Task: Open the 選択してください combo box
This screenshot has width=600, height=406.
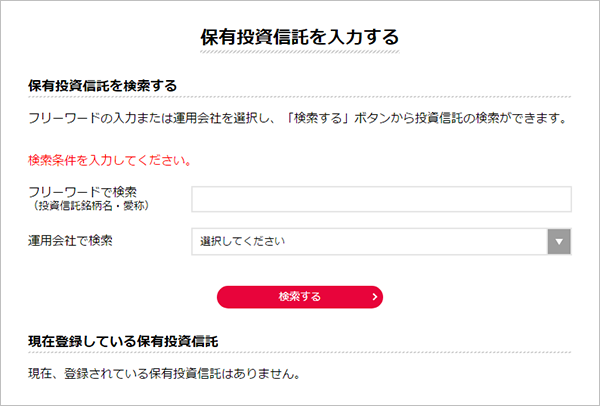Action: click(x=370, y=242)
